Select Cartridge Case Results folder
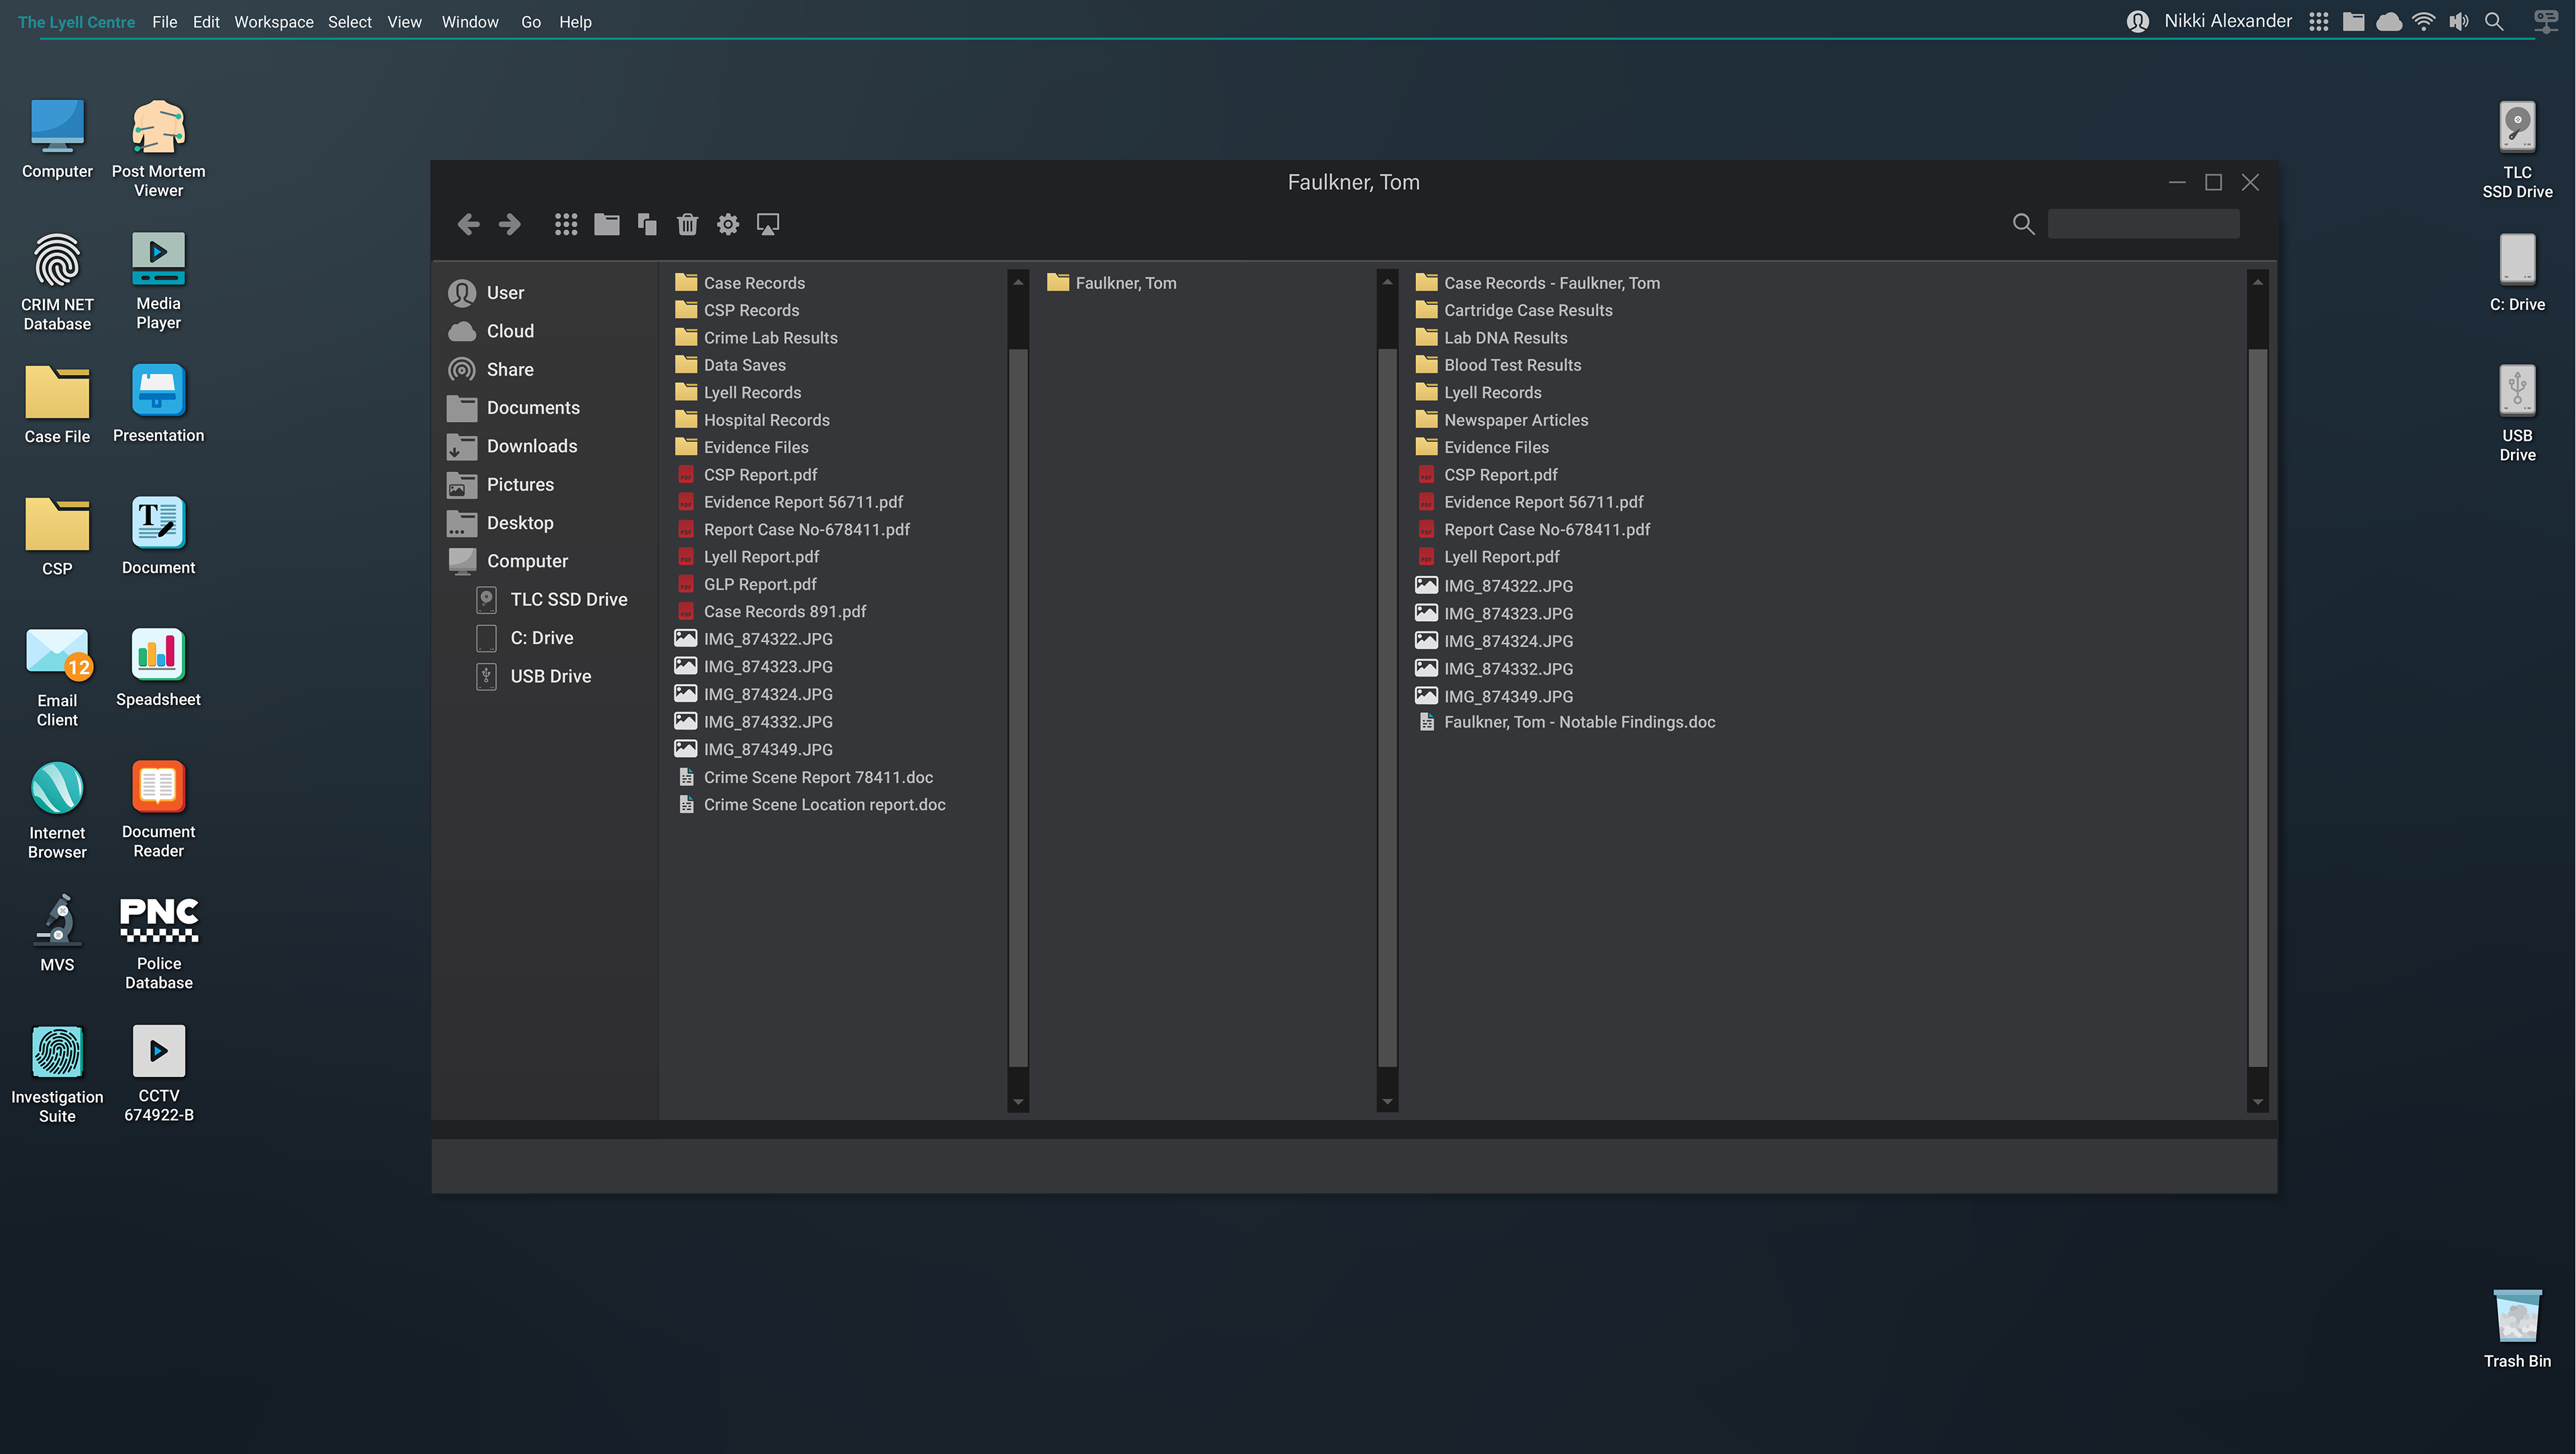 [x=1514, y=311]
